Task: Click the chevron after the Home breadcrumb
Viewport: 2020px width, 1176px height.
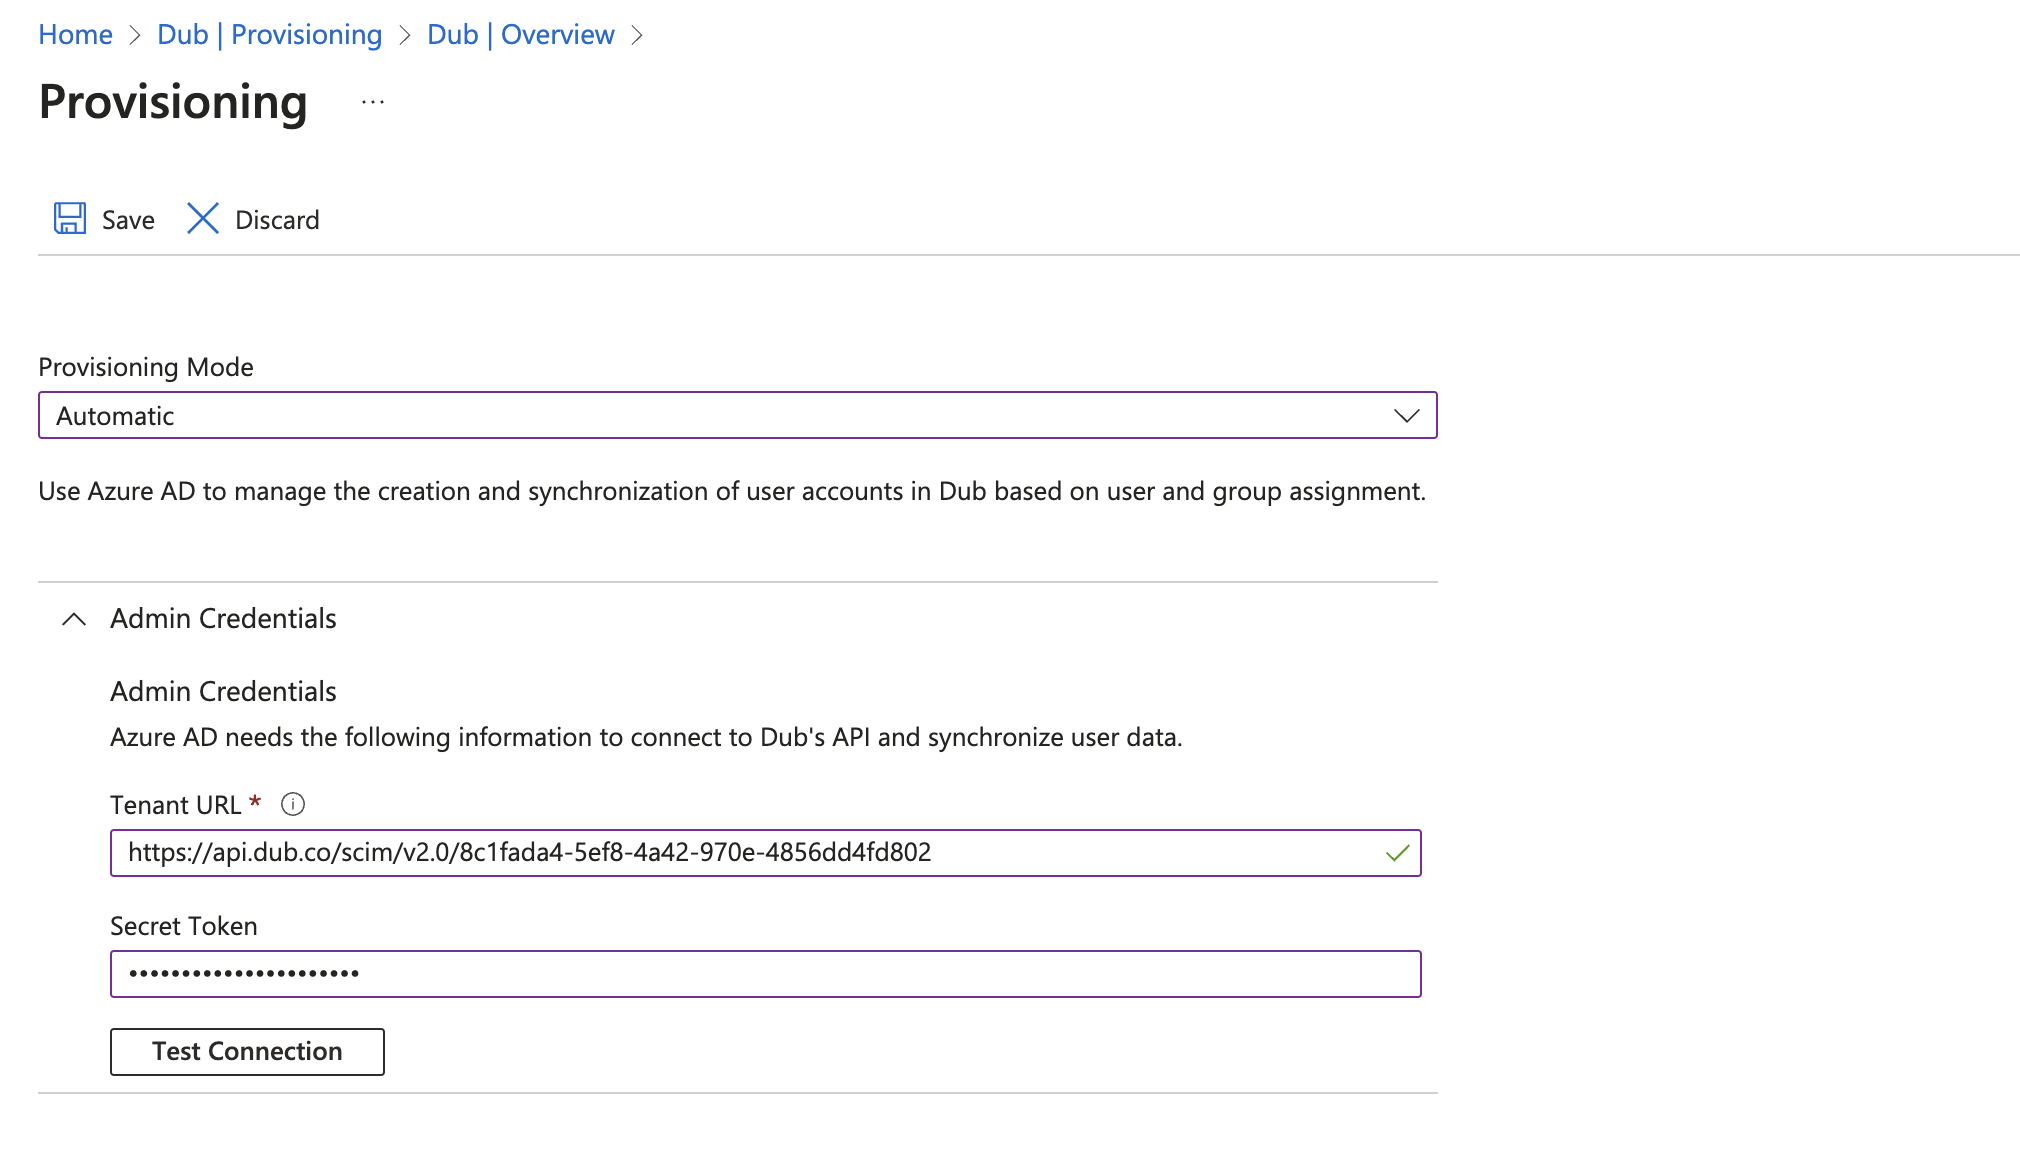Action: [x=135, y=36]
